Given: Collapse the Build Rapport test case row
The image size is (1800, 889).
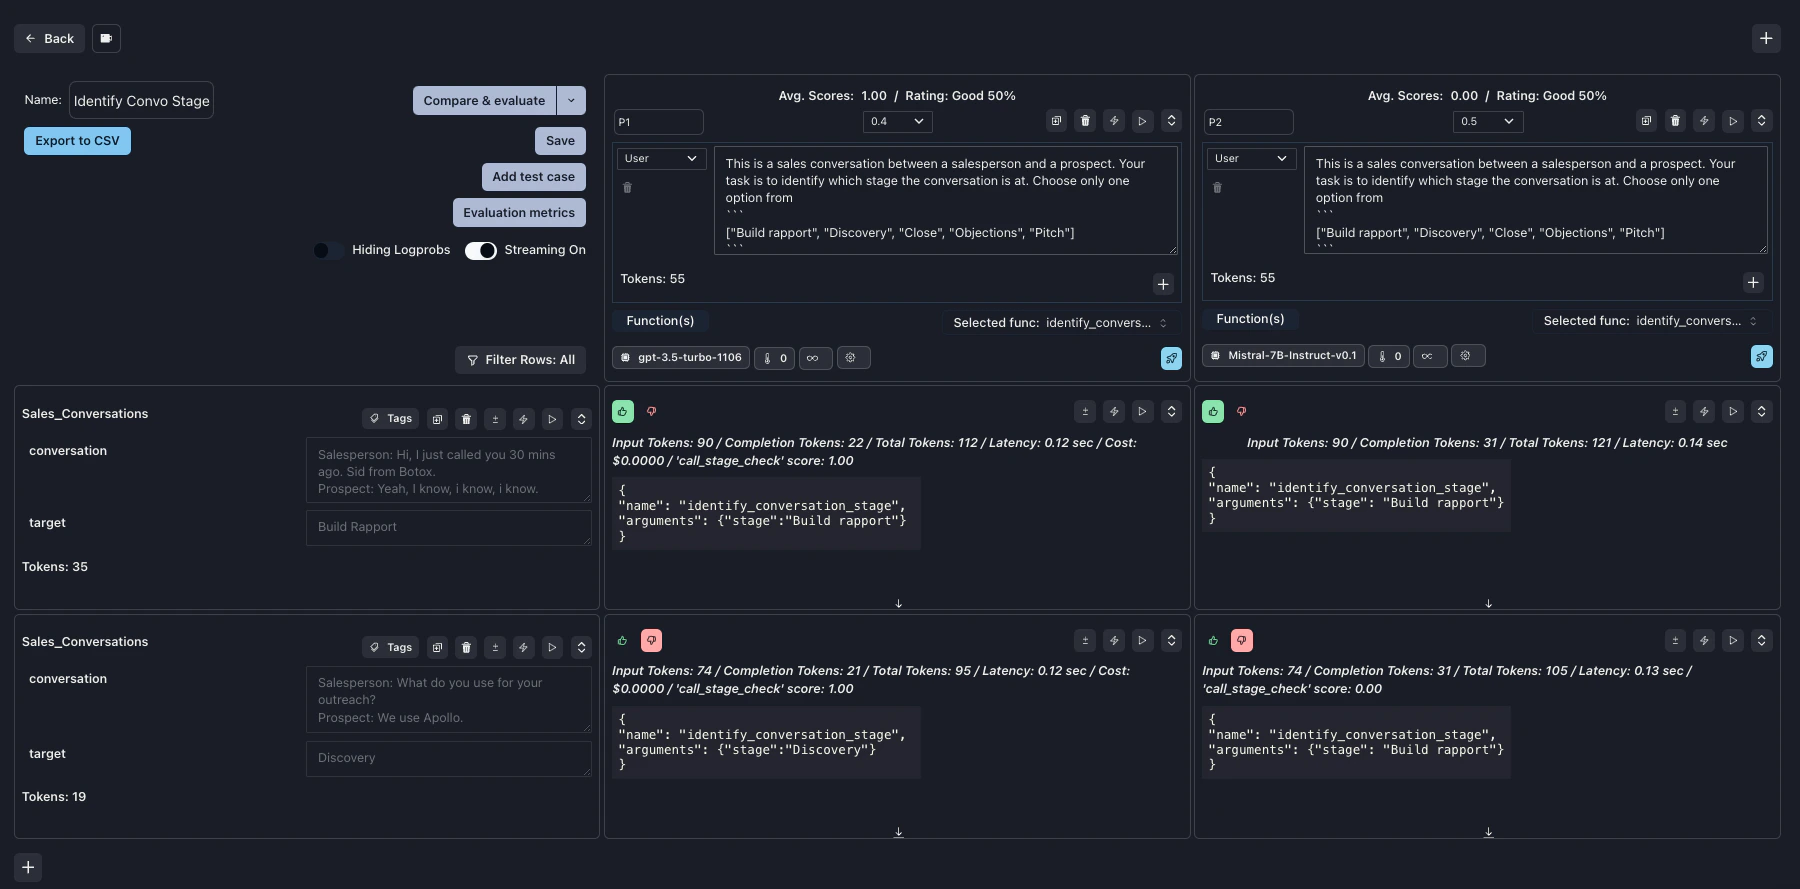Looking at the screenshot, I should pos(581,419).
